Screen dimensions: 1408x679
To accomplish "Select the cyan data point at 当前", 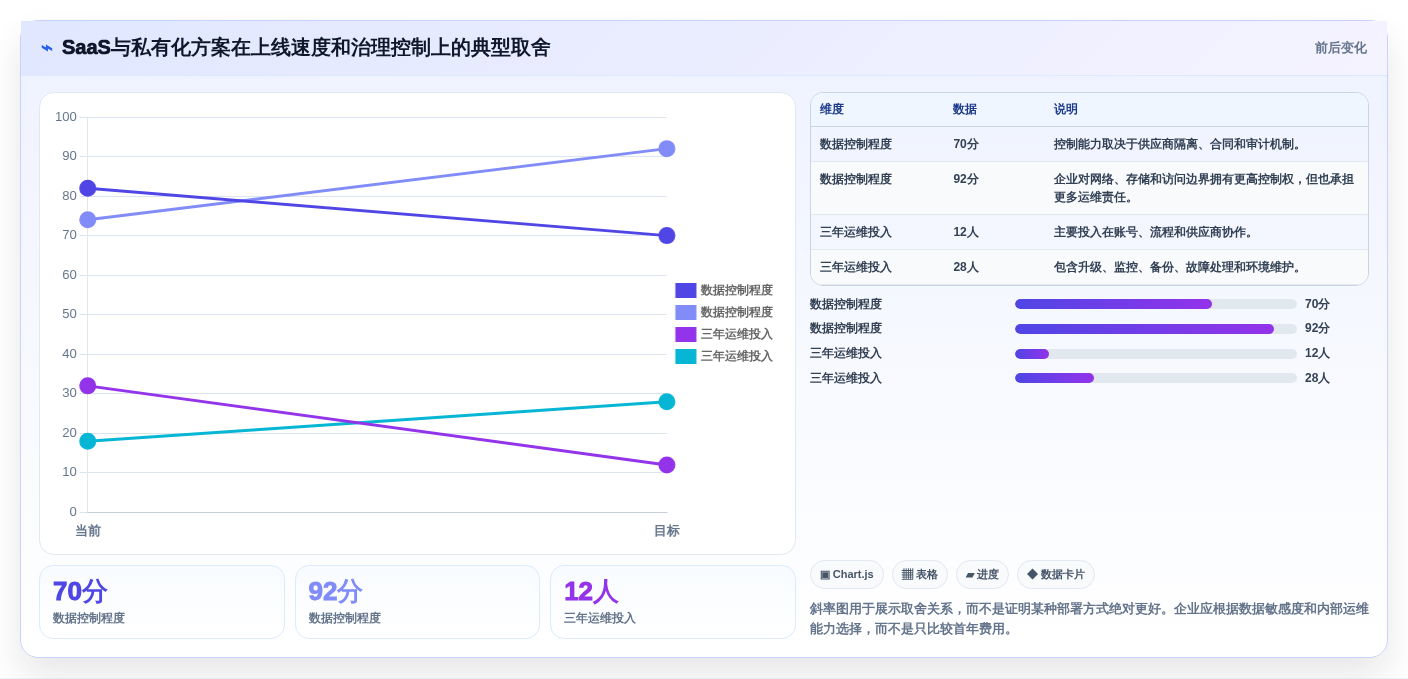I will [88, 441].
